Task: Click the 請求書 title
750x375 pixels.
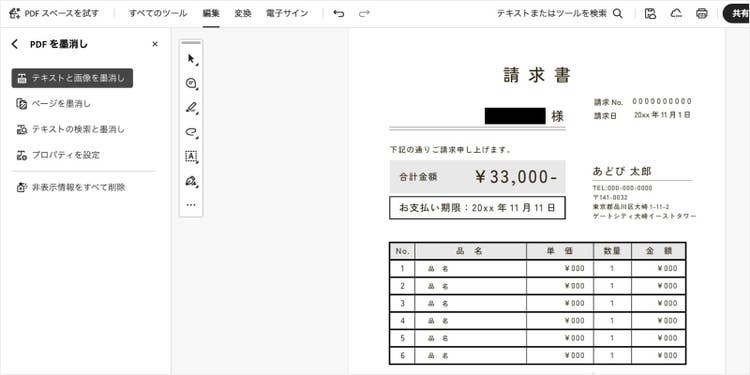Action: 537,75
